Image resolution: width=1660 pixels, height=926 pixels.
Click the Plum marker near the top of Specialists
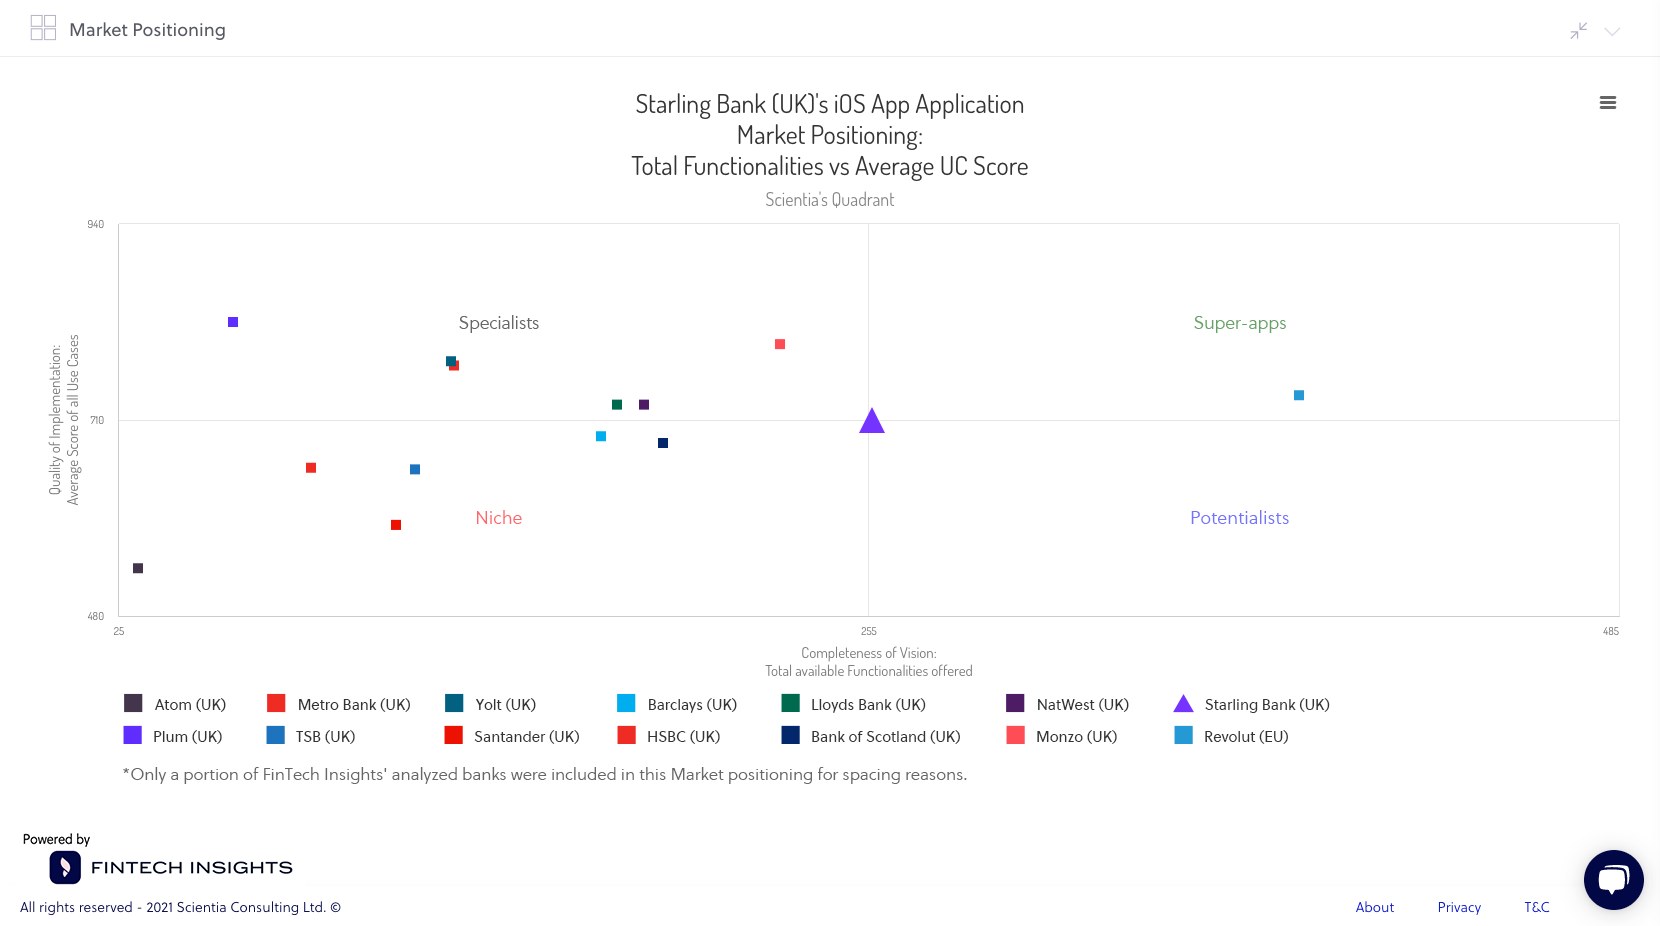point(232,321)
